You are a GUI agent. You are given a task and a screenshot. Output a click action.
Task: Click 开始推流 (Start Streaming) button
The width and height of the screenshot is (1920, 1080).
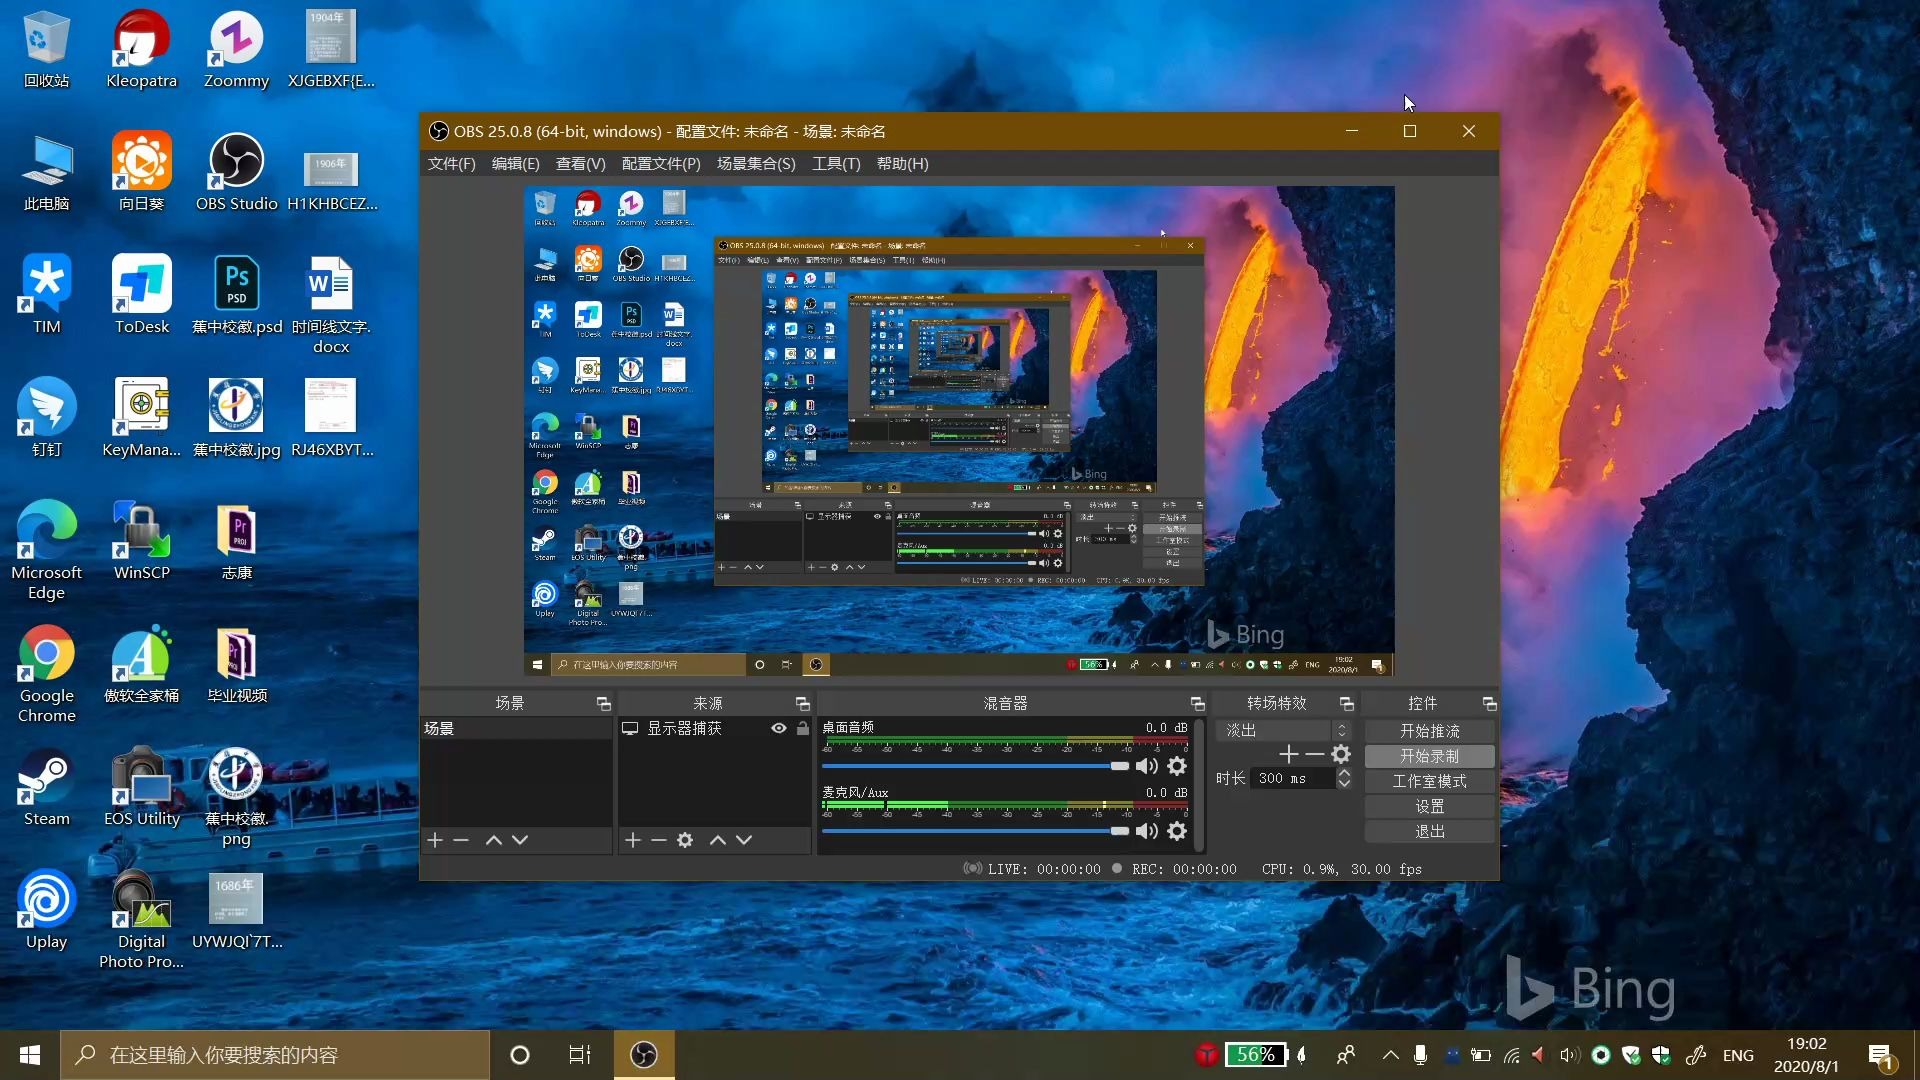coord(1428,731)
